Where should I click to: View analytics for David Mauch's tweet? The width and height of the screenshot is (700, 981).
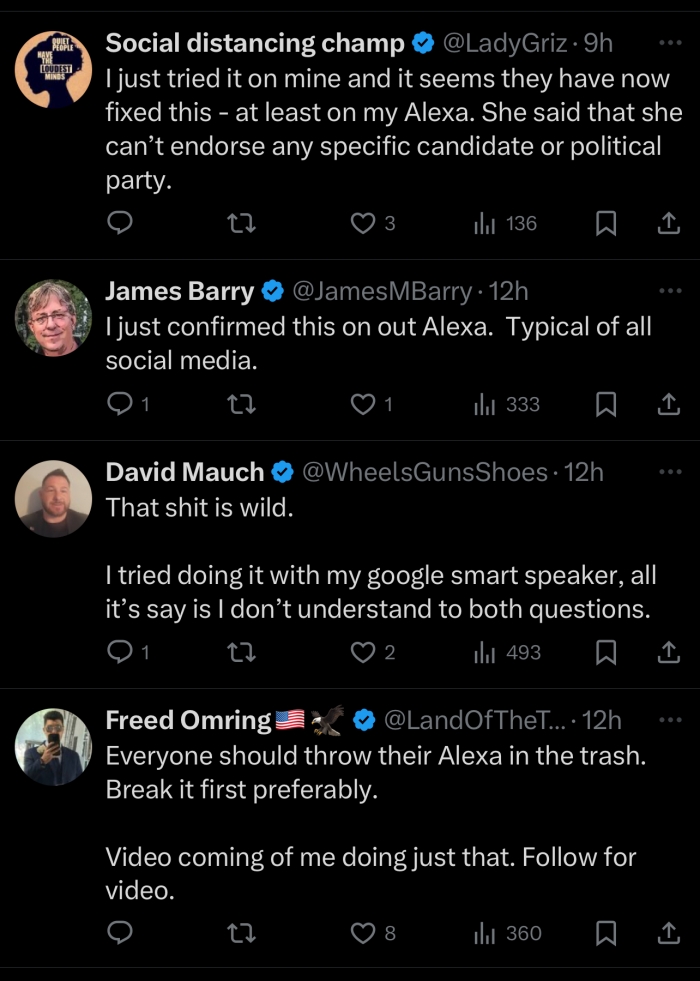pos(507,653)
